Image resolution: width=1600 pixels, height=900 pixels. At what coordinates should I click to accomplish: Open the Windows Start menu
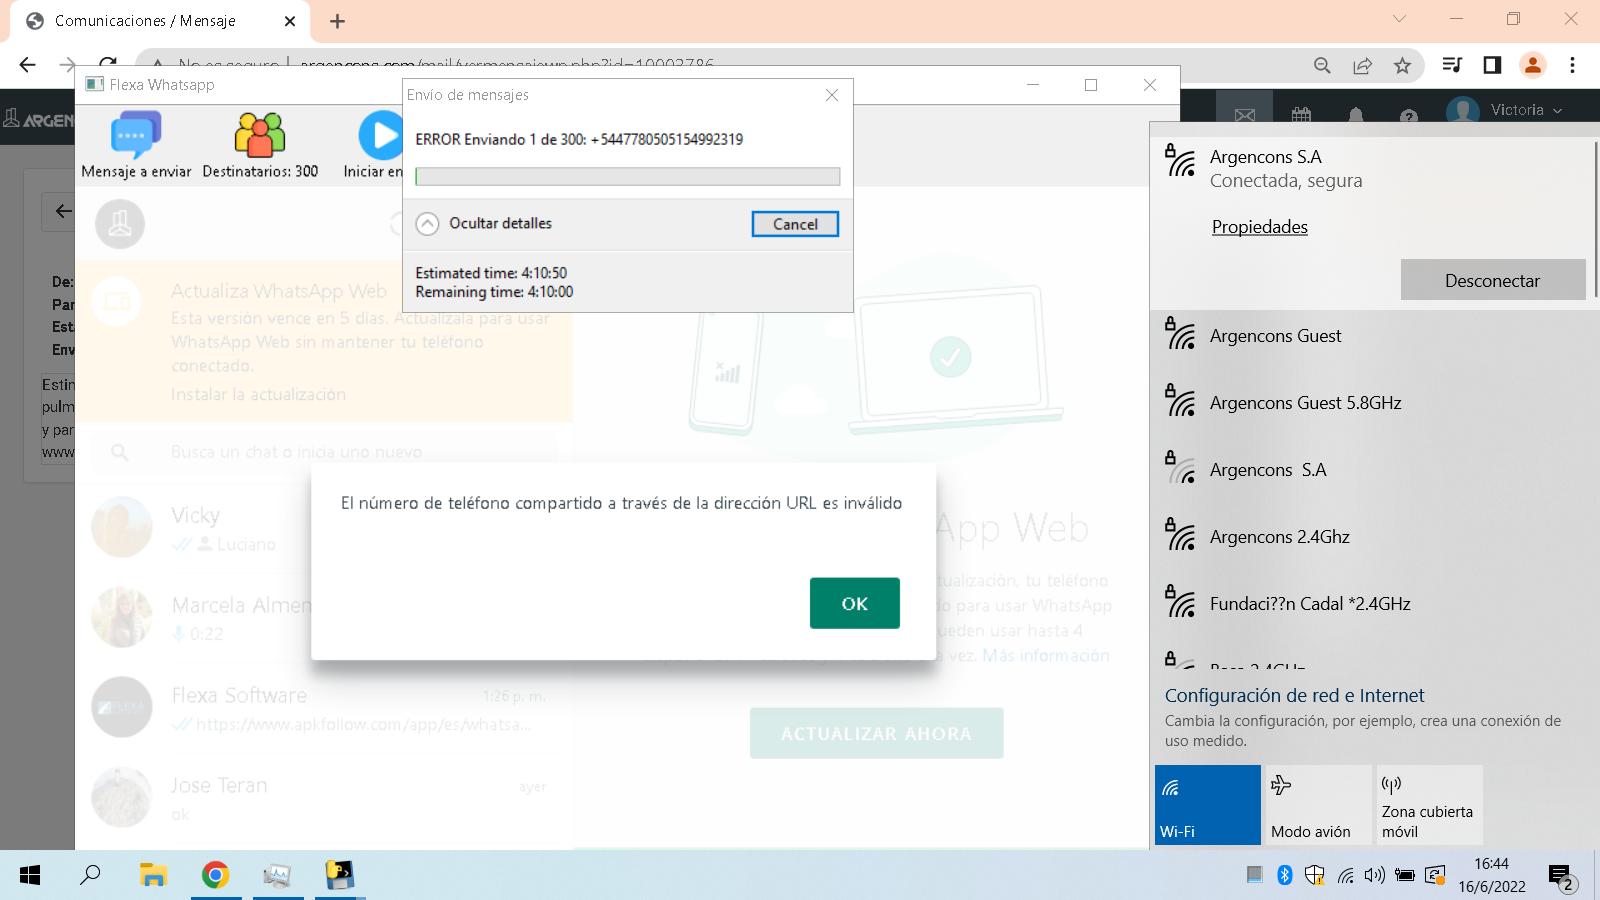(30, 875)
